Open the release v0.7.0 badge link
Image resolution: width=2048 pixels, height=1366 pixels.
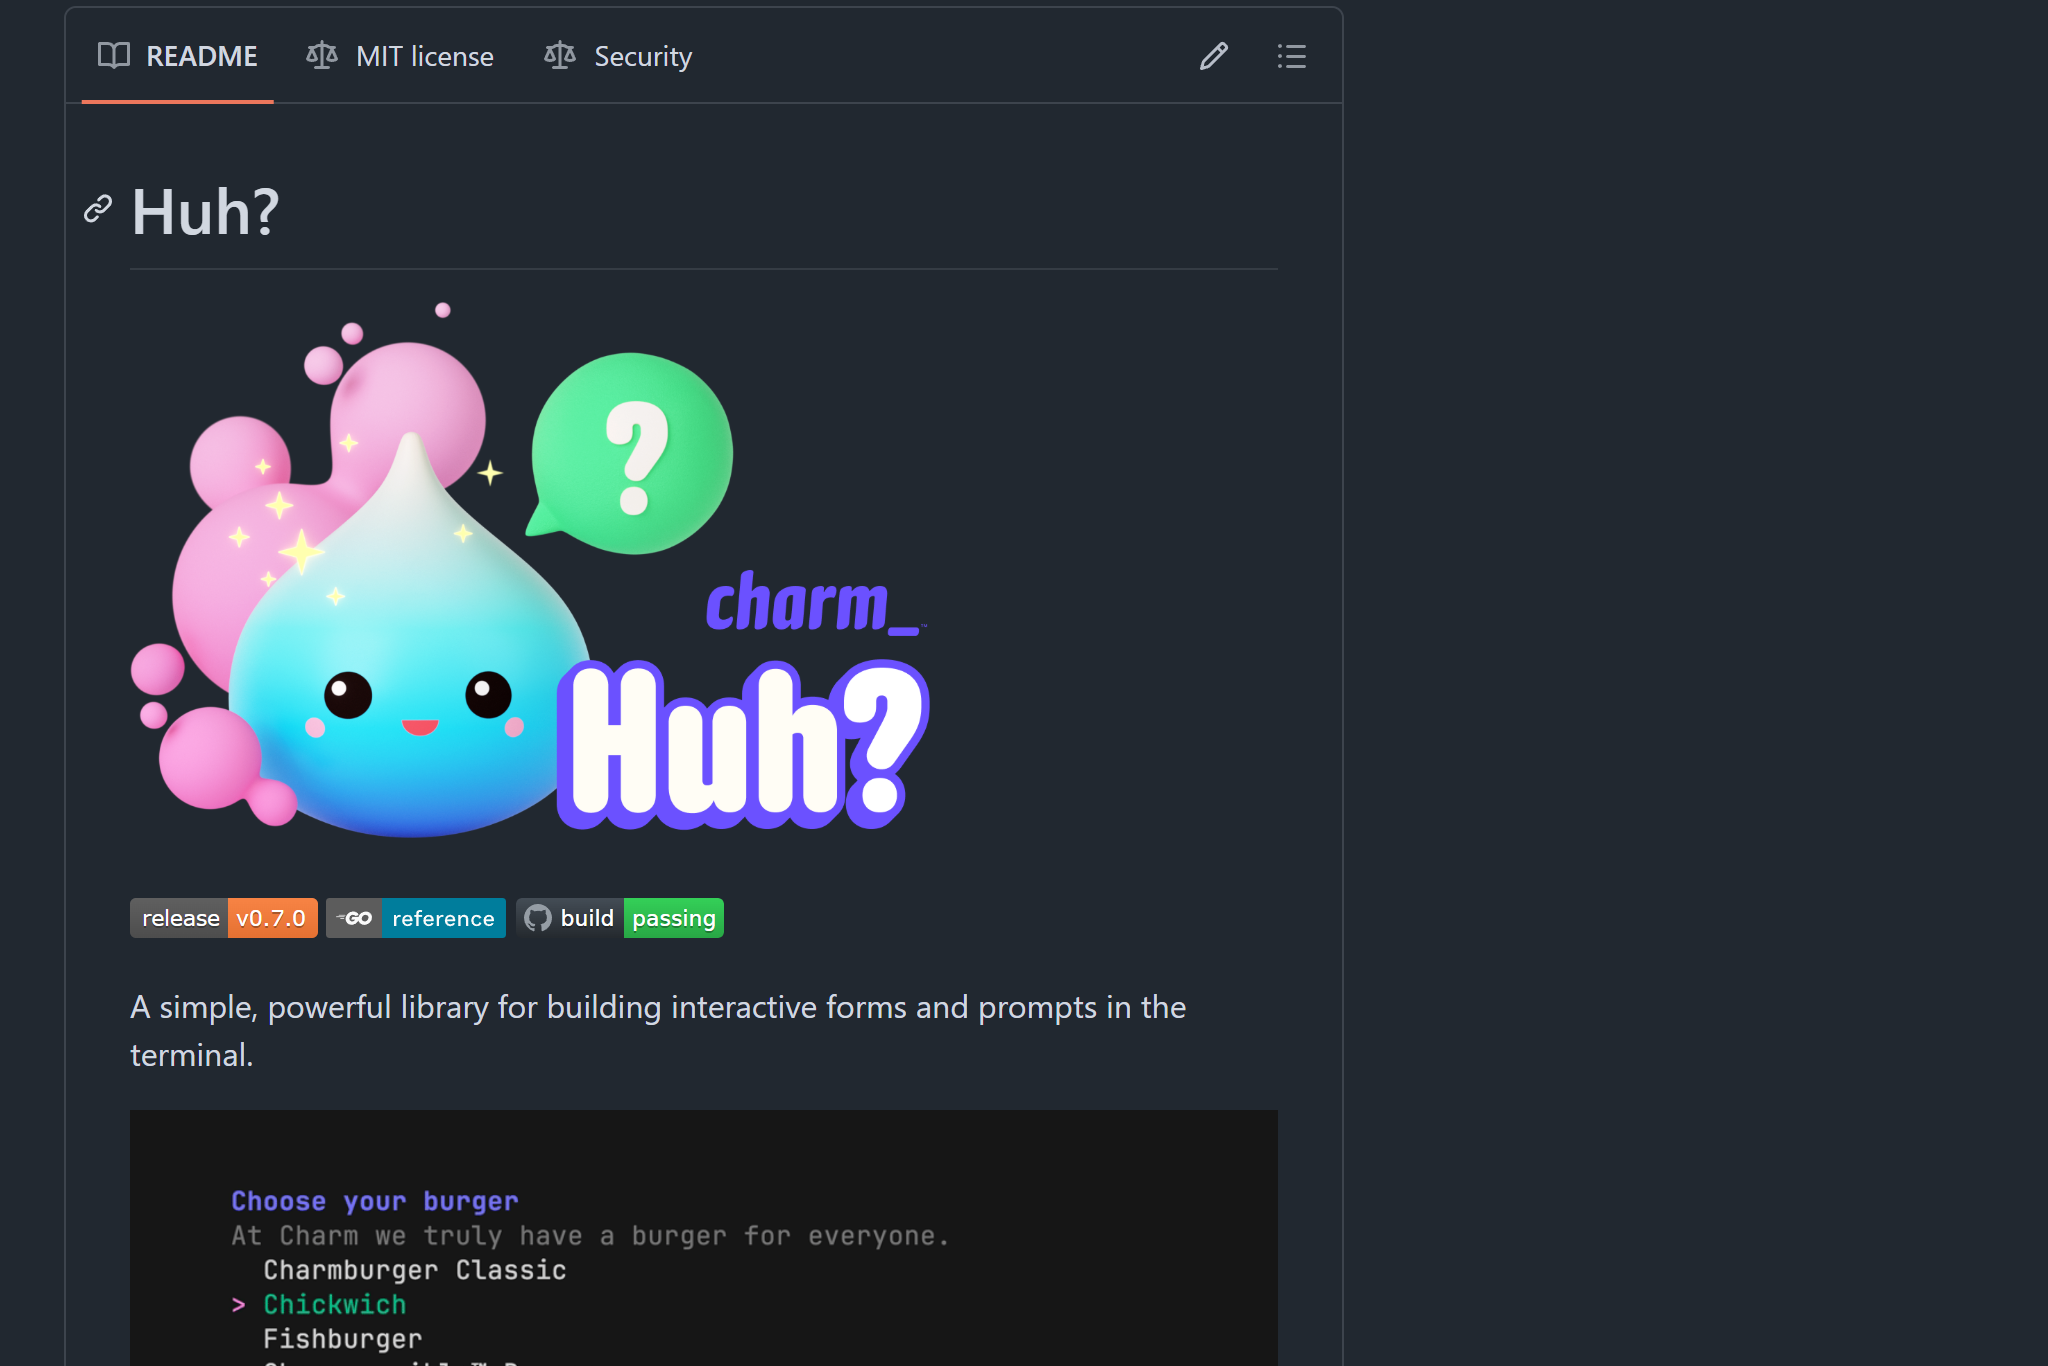(x=224, y=918)
